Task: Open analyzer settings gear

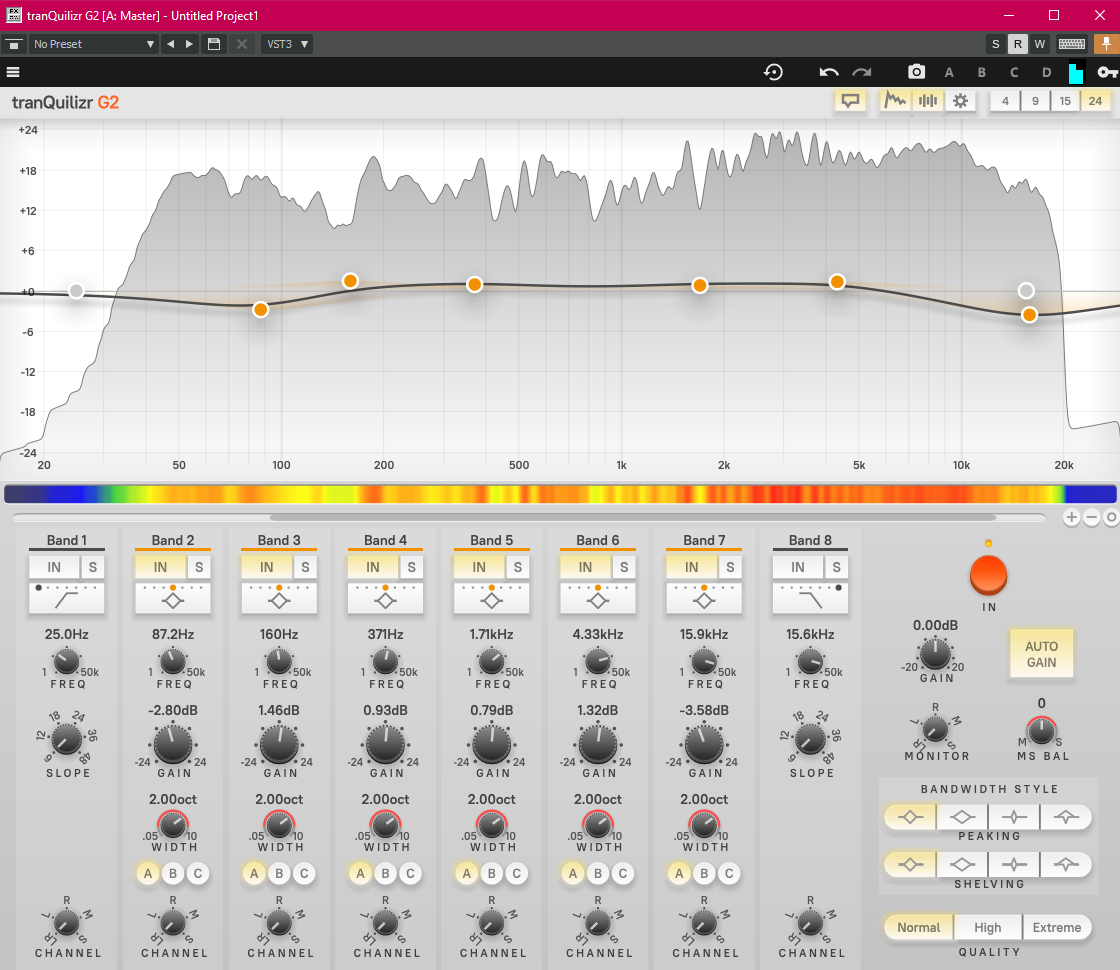Action: pos(961,101)
